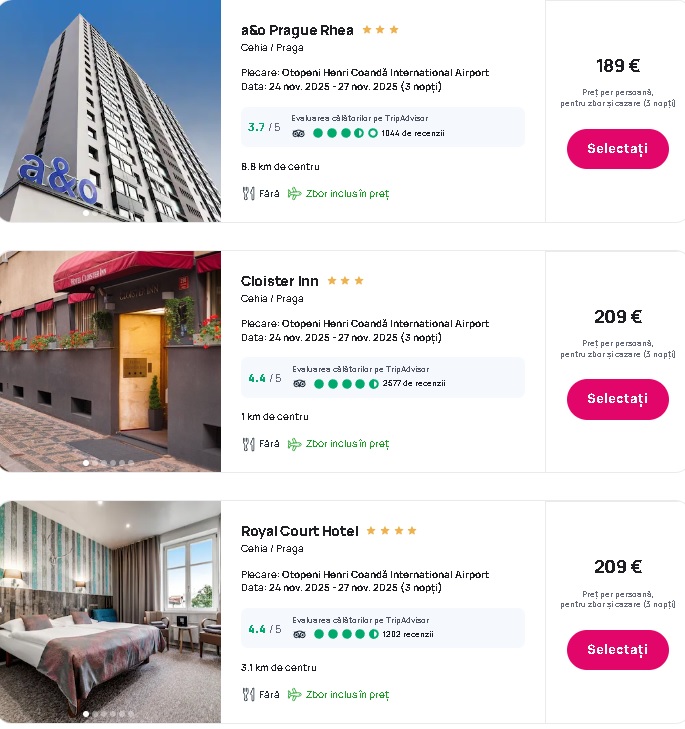685x729 pixels.
Task: Click the airplane icon for Cloister Inn
Action: click(294, 444)
